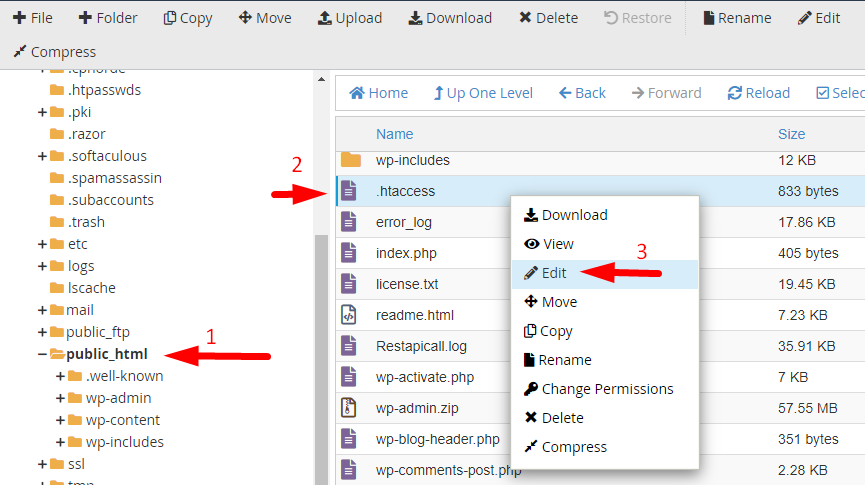The height and width of the screenshot is (485, 865).
Task: Reload the file listing
Action: [x=759, y=93]
